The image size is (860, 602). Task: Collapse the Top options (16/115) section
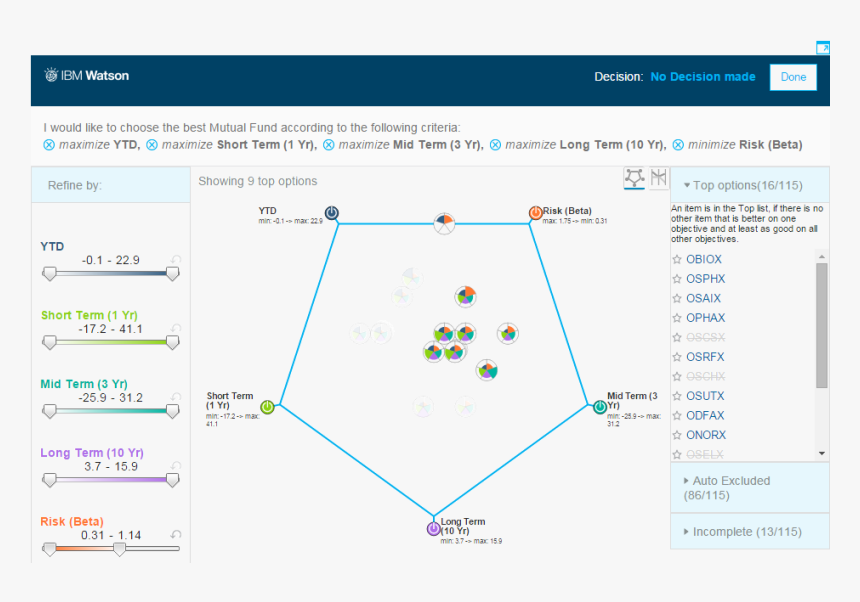tap(749, 185)
